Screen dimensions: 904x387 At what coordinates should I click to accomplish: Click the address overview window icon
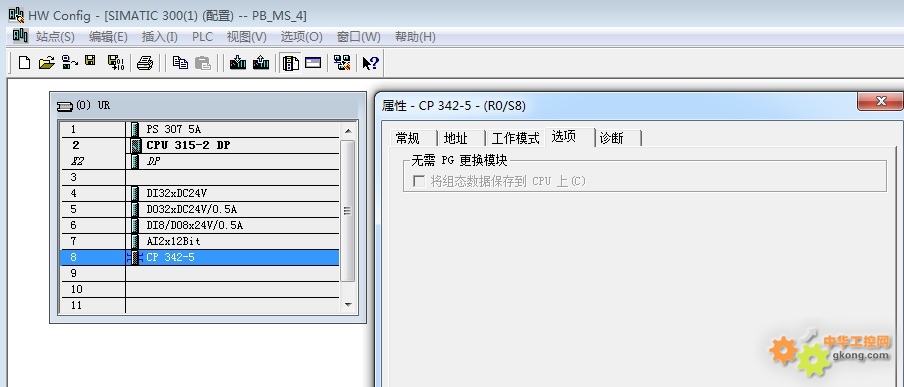click(x=312, y=62)
